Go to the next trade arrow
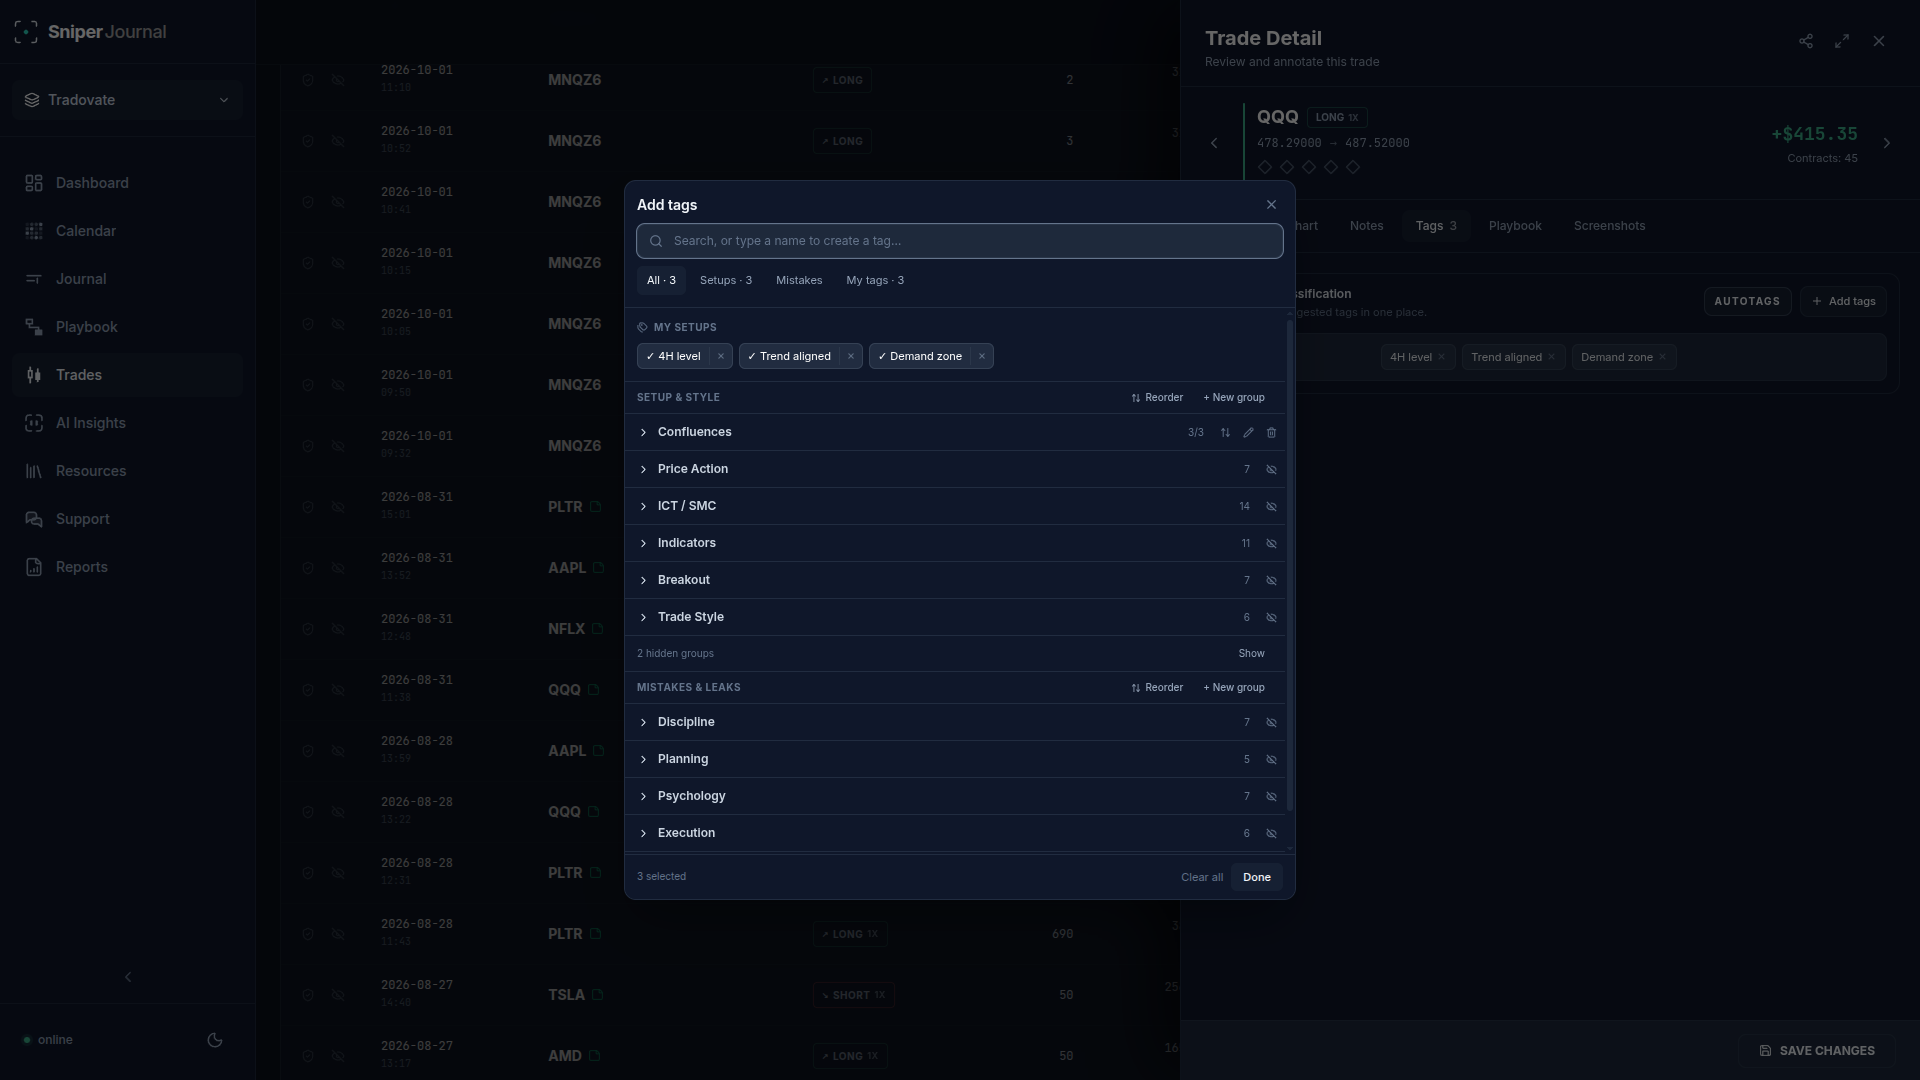 [1887, 143]
